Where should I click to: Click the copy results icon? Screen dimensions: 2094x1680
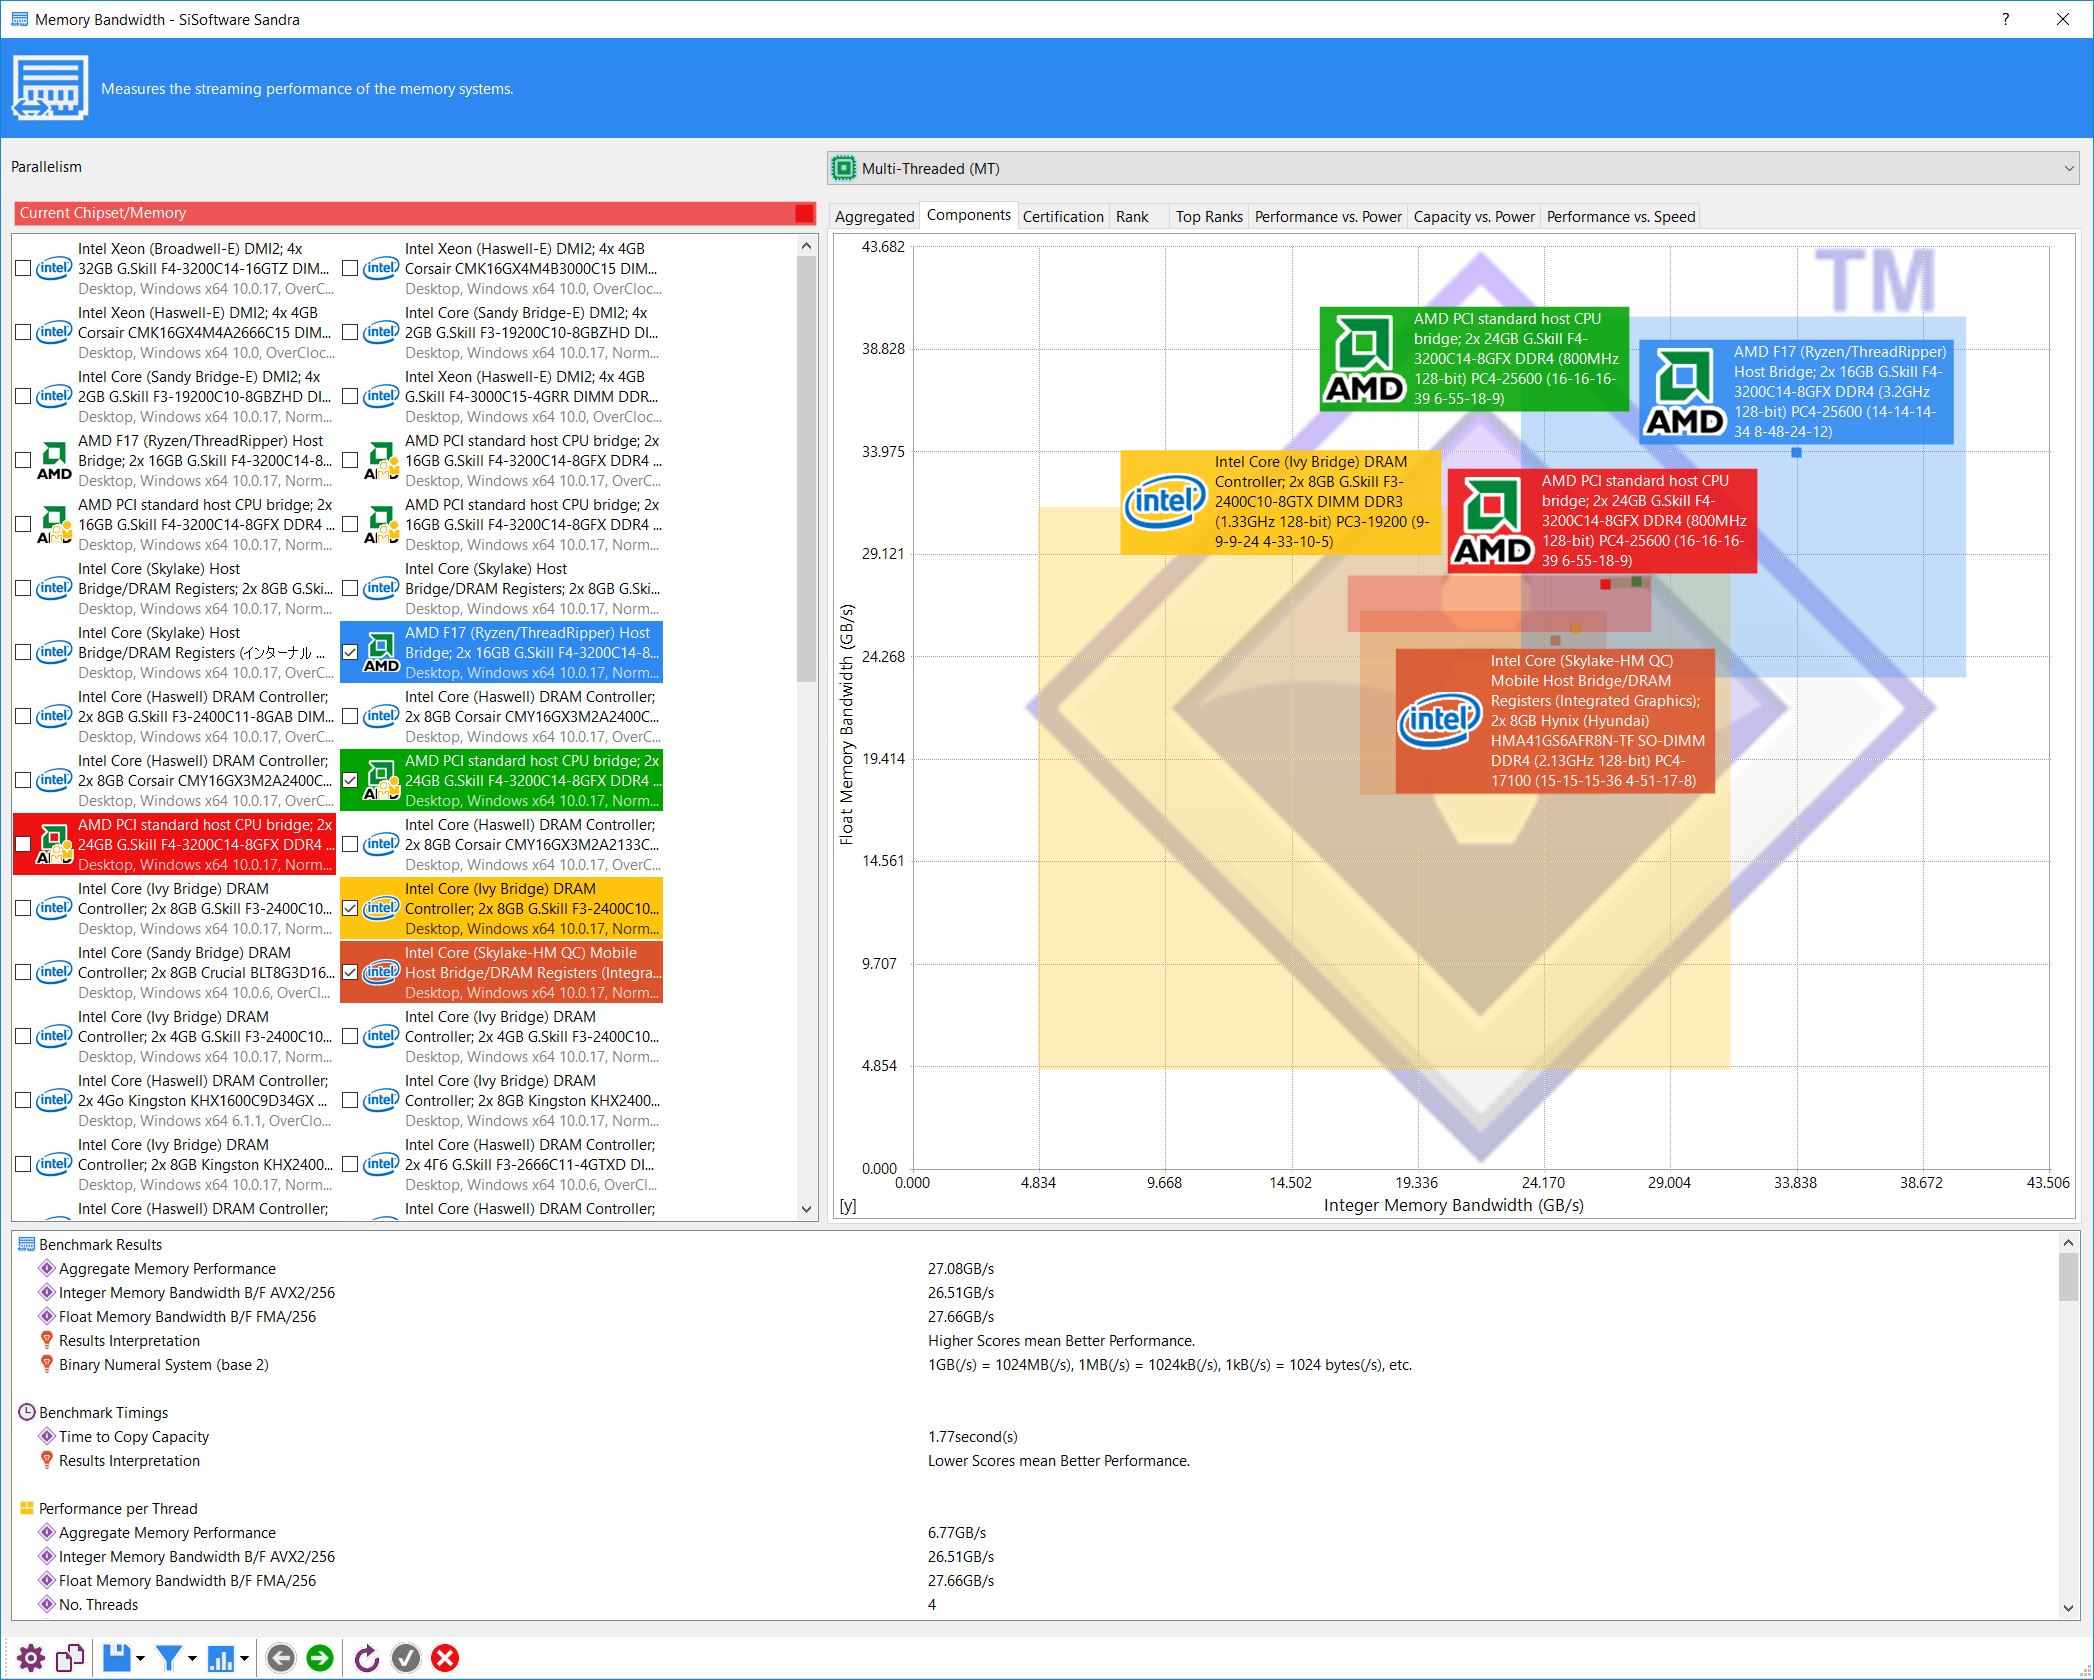click(70, 1657)
